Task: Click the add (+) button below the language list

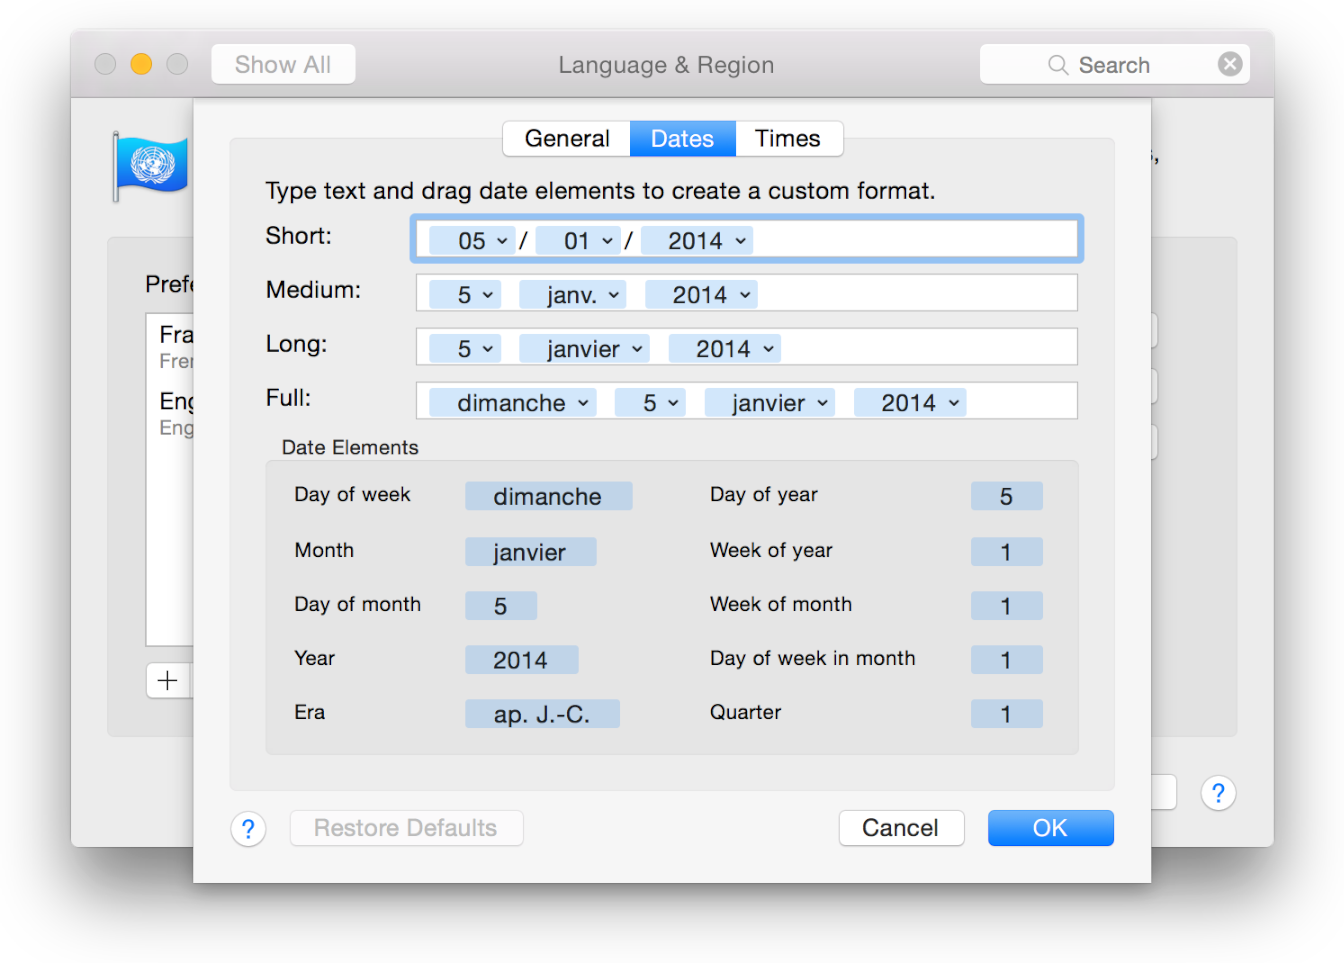Action: pos(166,680)
